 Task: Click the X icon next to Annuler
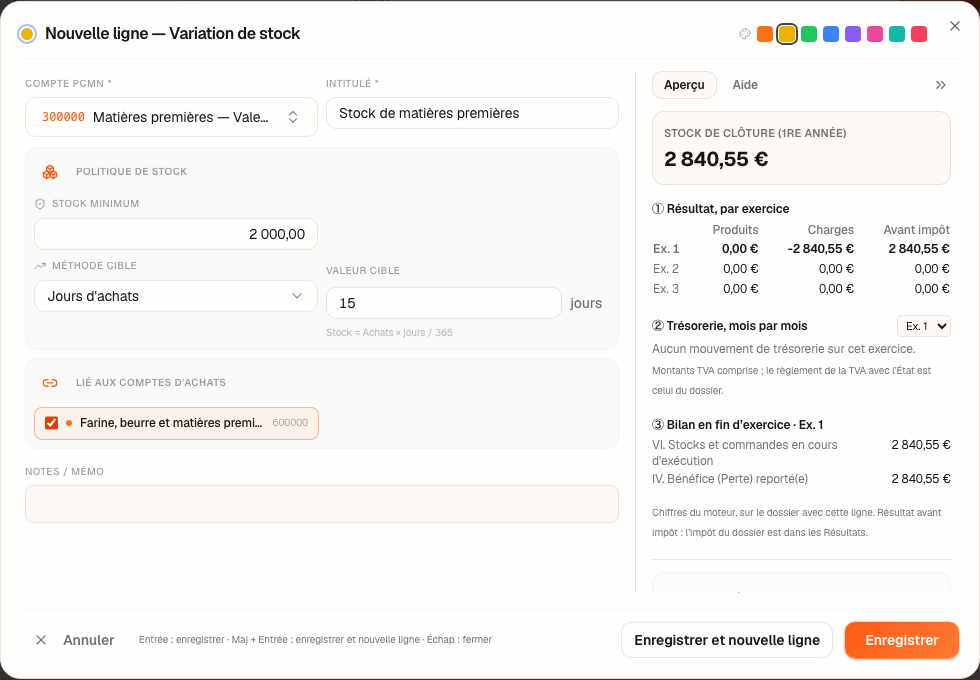tap(41, 640)
